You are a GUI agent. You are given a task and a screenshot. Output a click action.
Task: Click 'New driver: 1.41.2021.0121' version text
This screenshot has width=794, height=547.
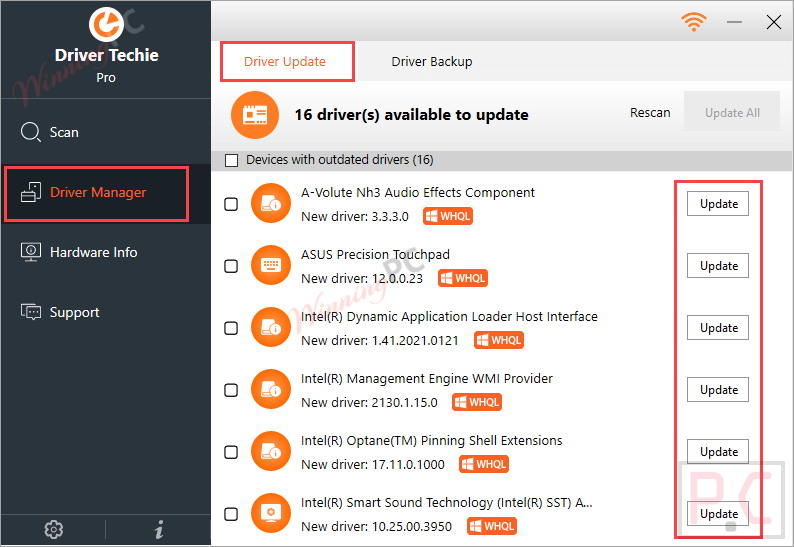(380, 341)
